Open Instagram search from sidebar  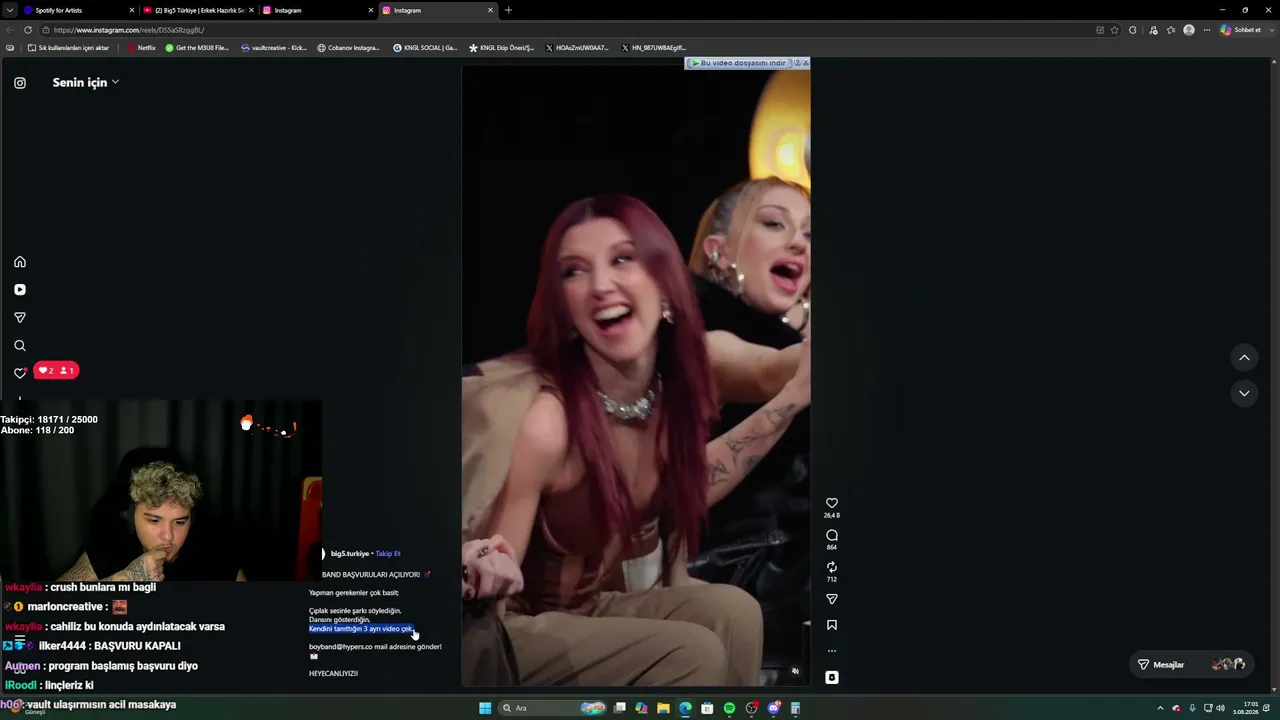point(20,346)
